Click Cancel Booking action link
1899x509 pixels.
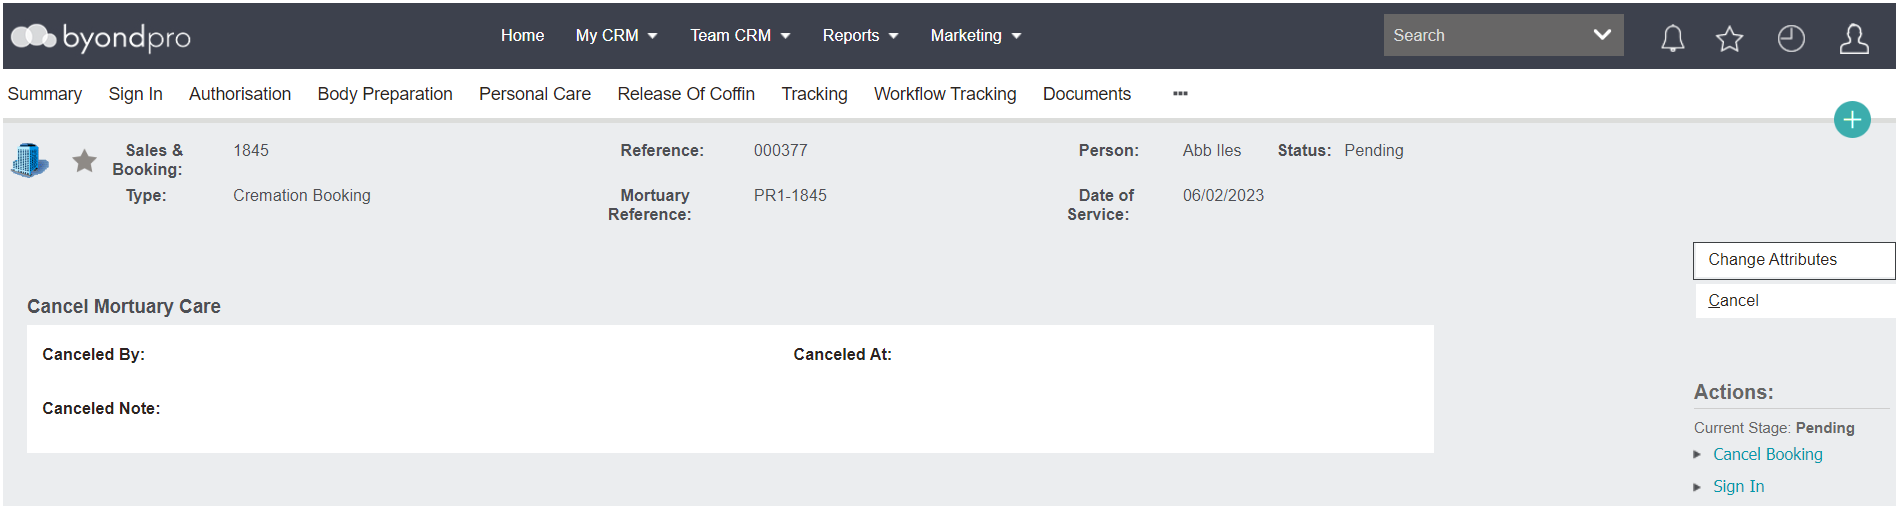coord(1767,455)
